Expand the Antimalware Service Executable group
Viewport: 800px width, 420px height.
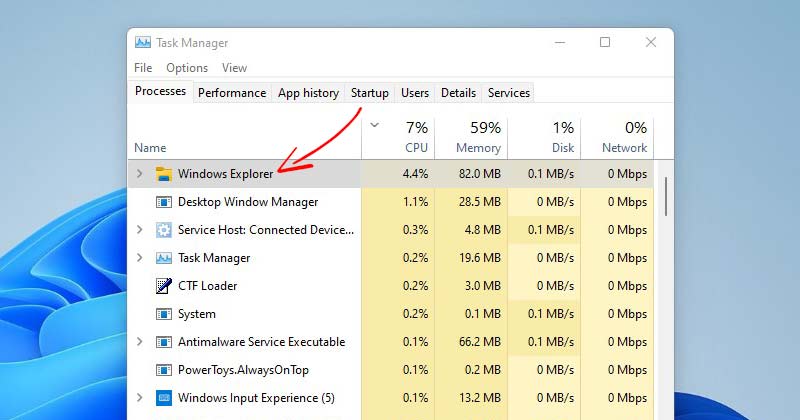pyautogui.click(x=140, y=342)
